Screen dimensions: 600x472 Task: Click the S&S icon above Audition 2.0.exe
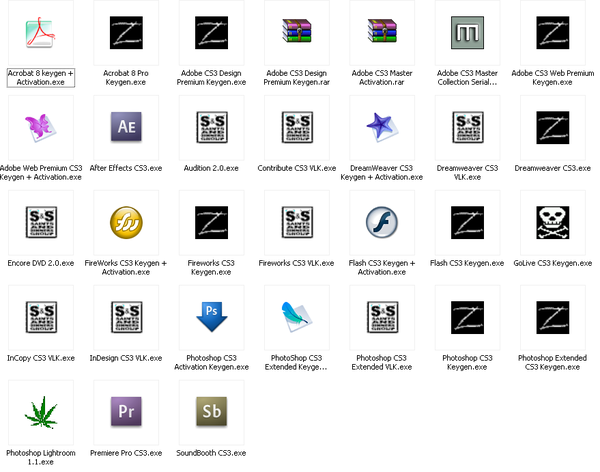point(212,127)
